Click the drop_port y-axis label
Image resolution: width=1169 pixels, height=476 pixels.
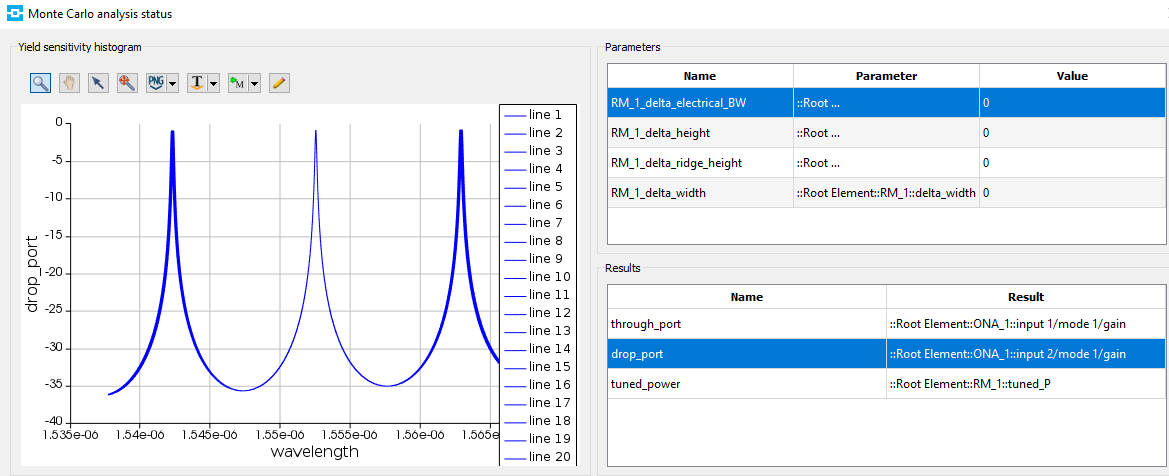click(x=34, y=273)
